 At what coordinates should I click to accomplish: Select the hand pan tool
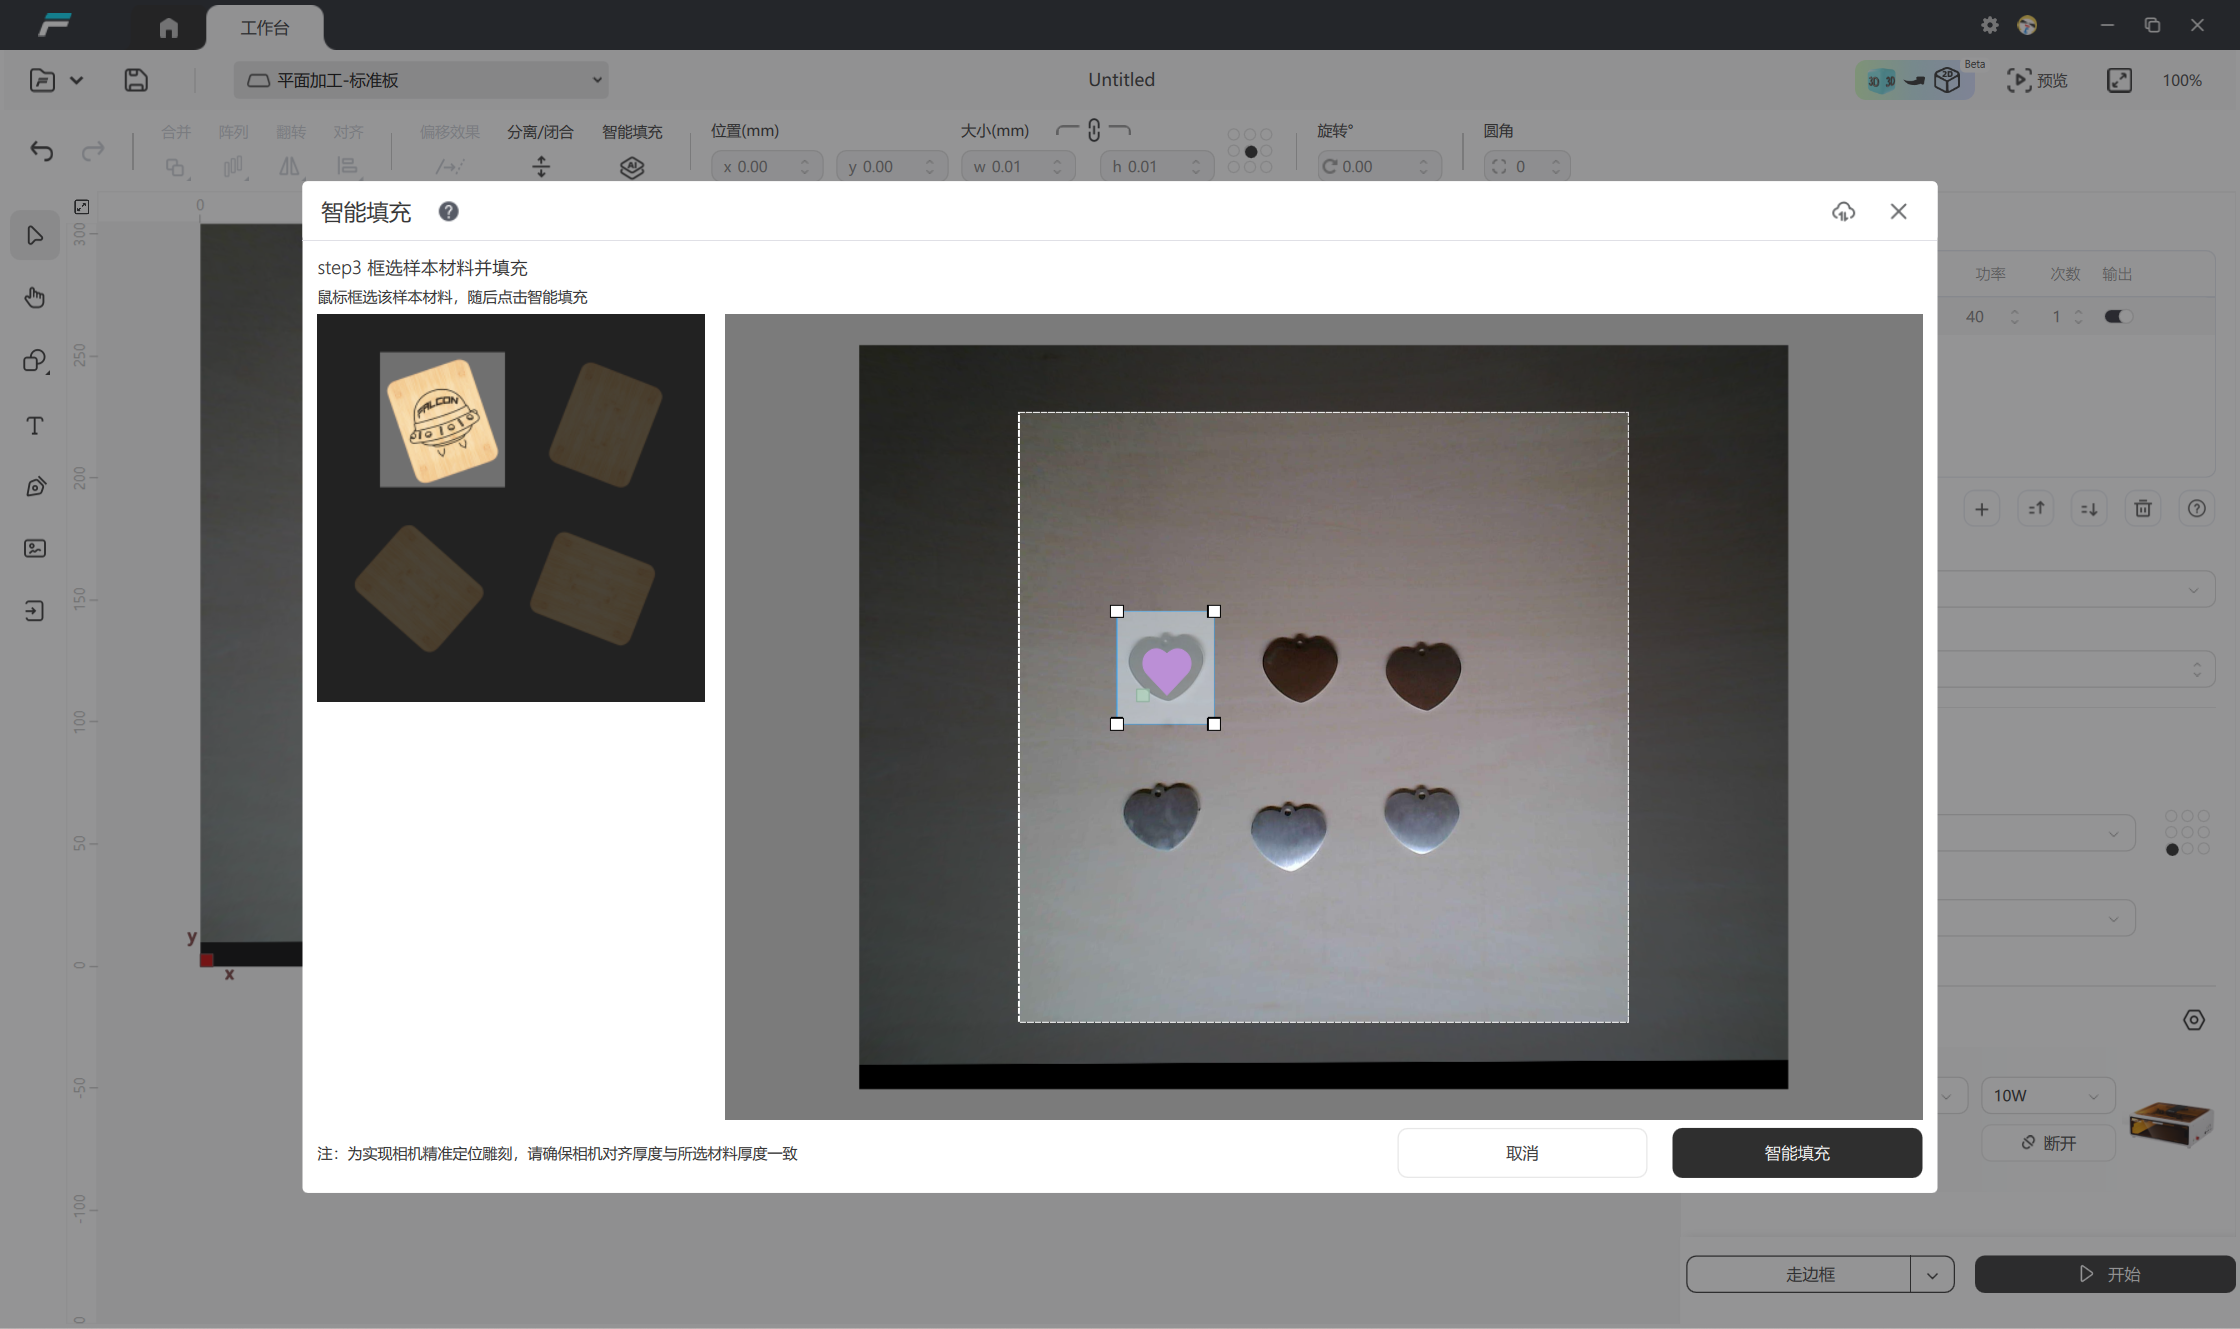(x=35, y=297)
